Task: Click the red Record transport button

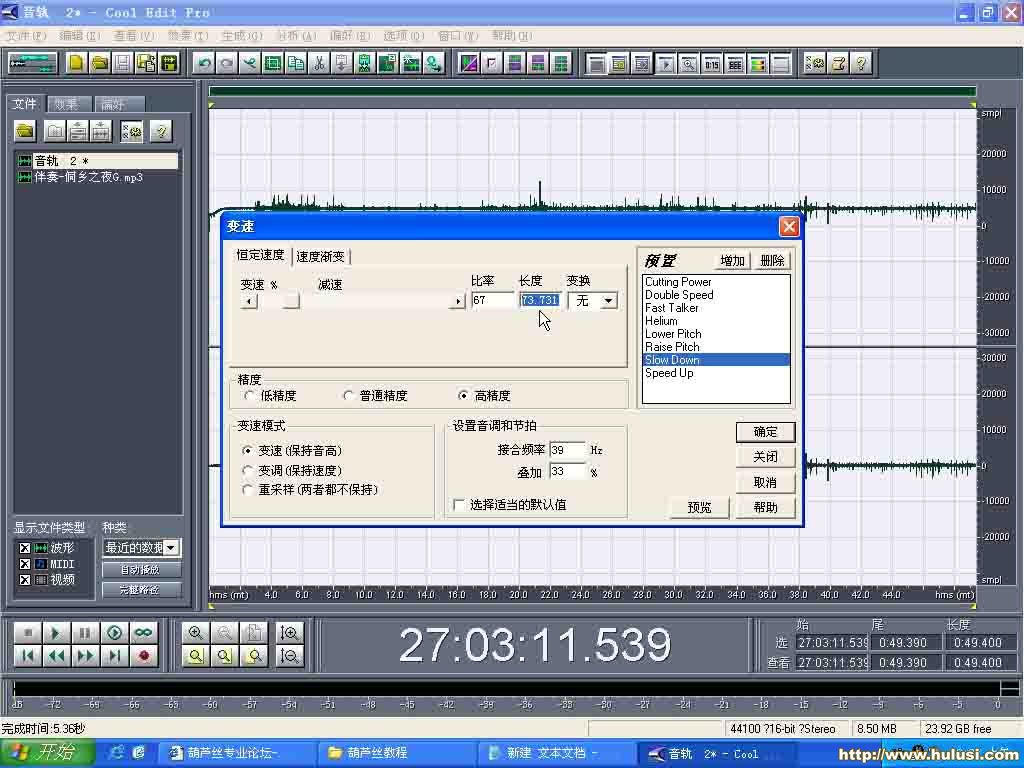Action: [144, 655]
